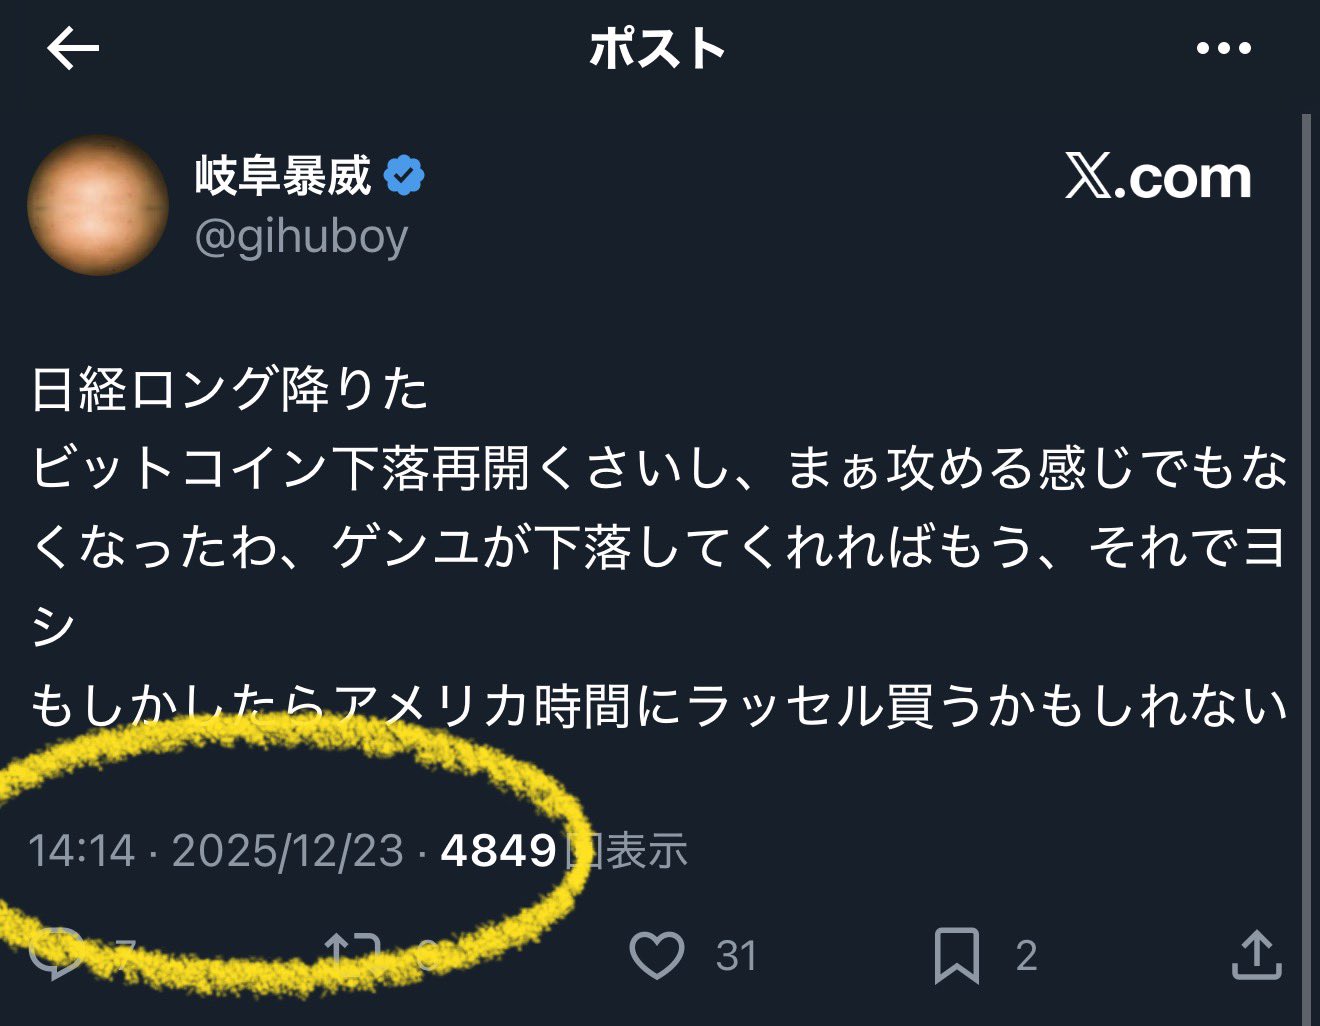Viewport: 1320px width, 1026px height.
Task: Open the three-dot more options menu
Action: (1224, 49)
